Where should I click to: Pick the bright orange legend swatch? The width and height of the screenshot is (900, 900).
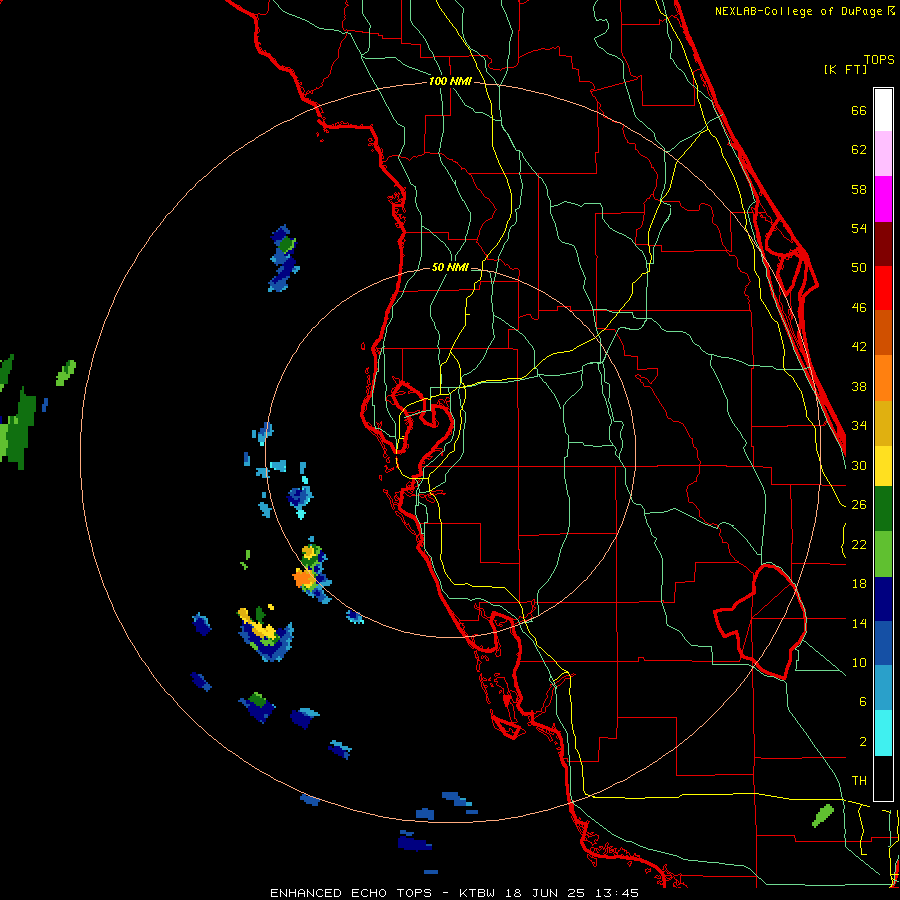[x=883, y=378]
